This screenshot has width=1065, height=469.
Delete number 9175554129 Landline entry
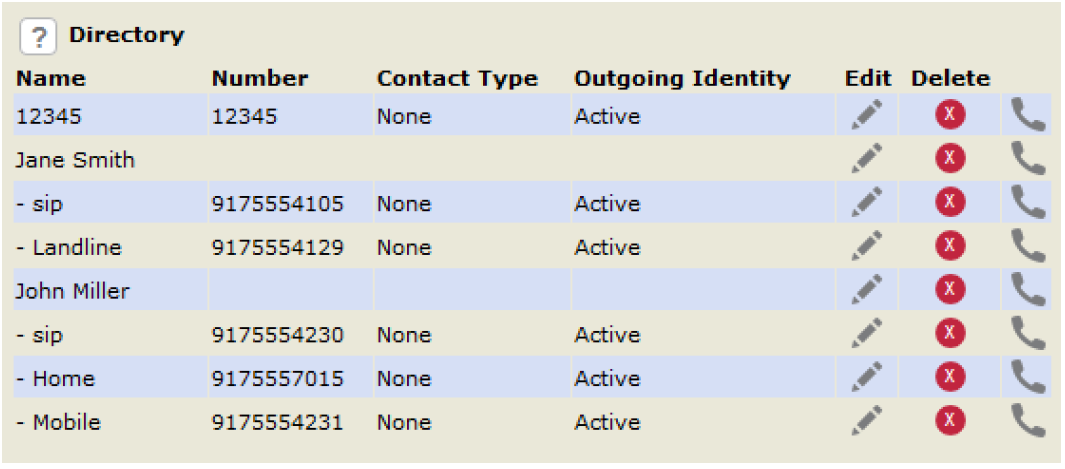(x=950, y=246)
